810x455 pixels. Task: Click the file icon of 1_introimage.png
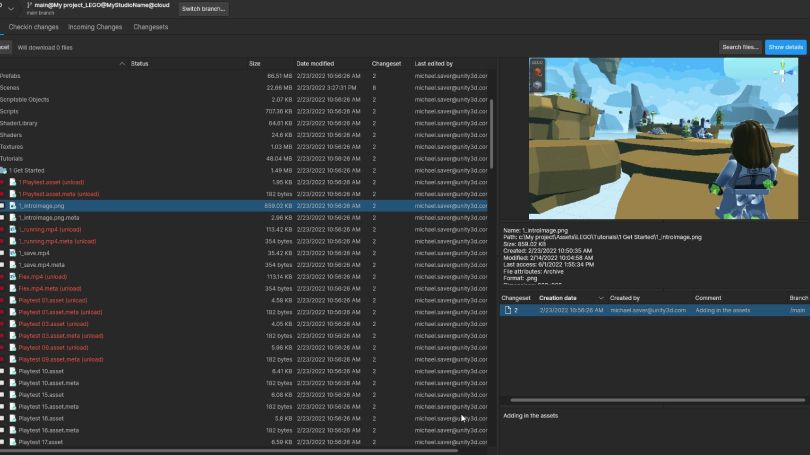pyautogui.click(x=13, y=206)
